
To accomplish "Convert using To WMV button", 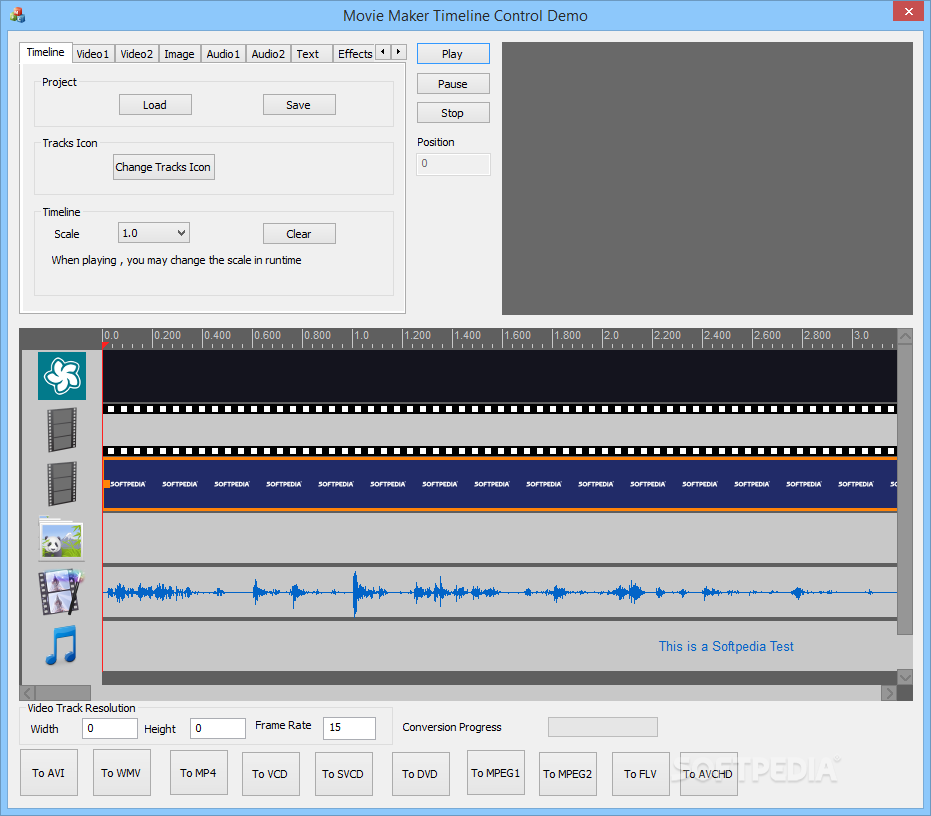I will [122, 773].
